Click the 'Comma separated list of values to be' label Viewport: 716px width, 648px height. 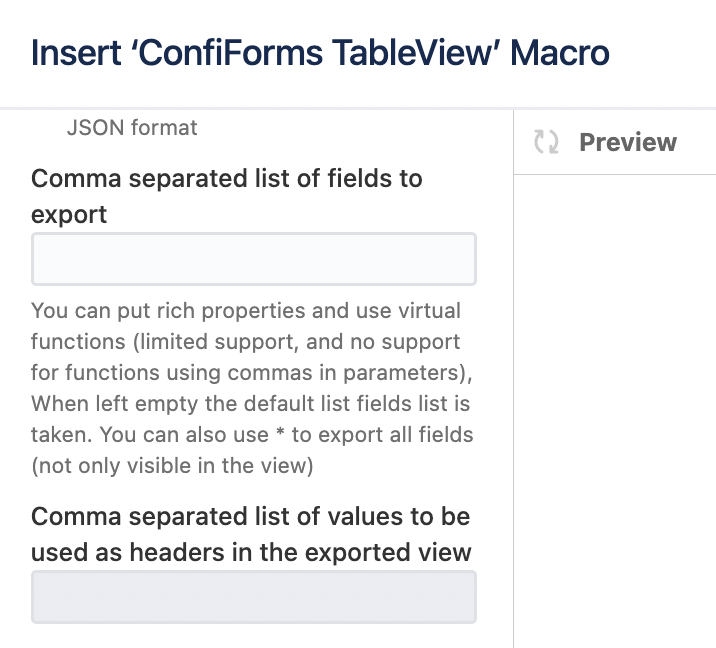pos(250,516)
